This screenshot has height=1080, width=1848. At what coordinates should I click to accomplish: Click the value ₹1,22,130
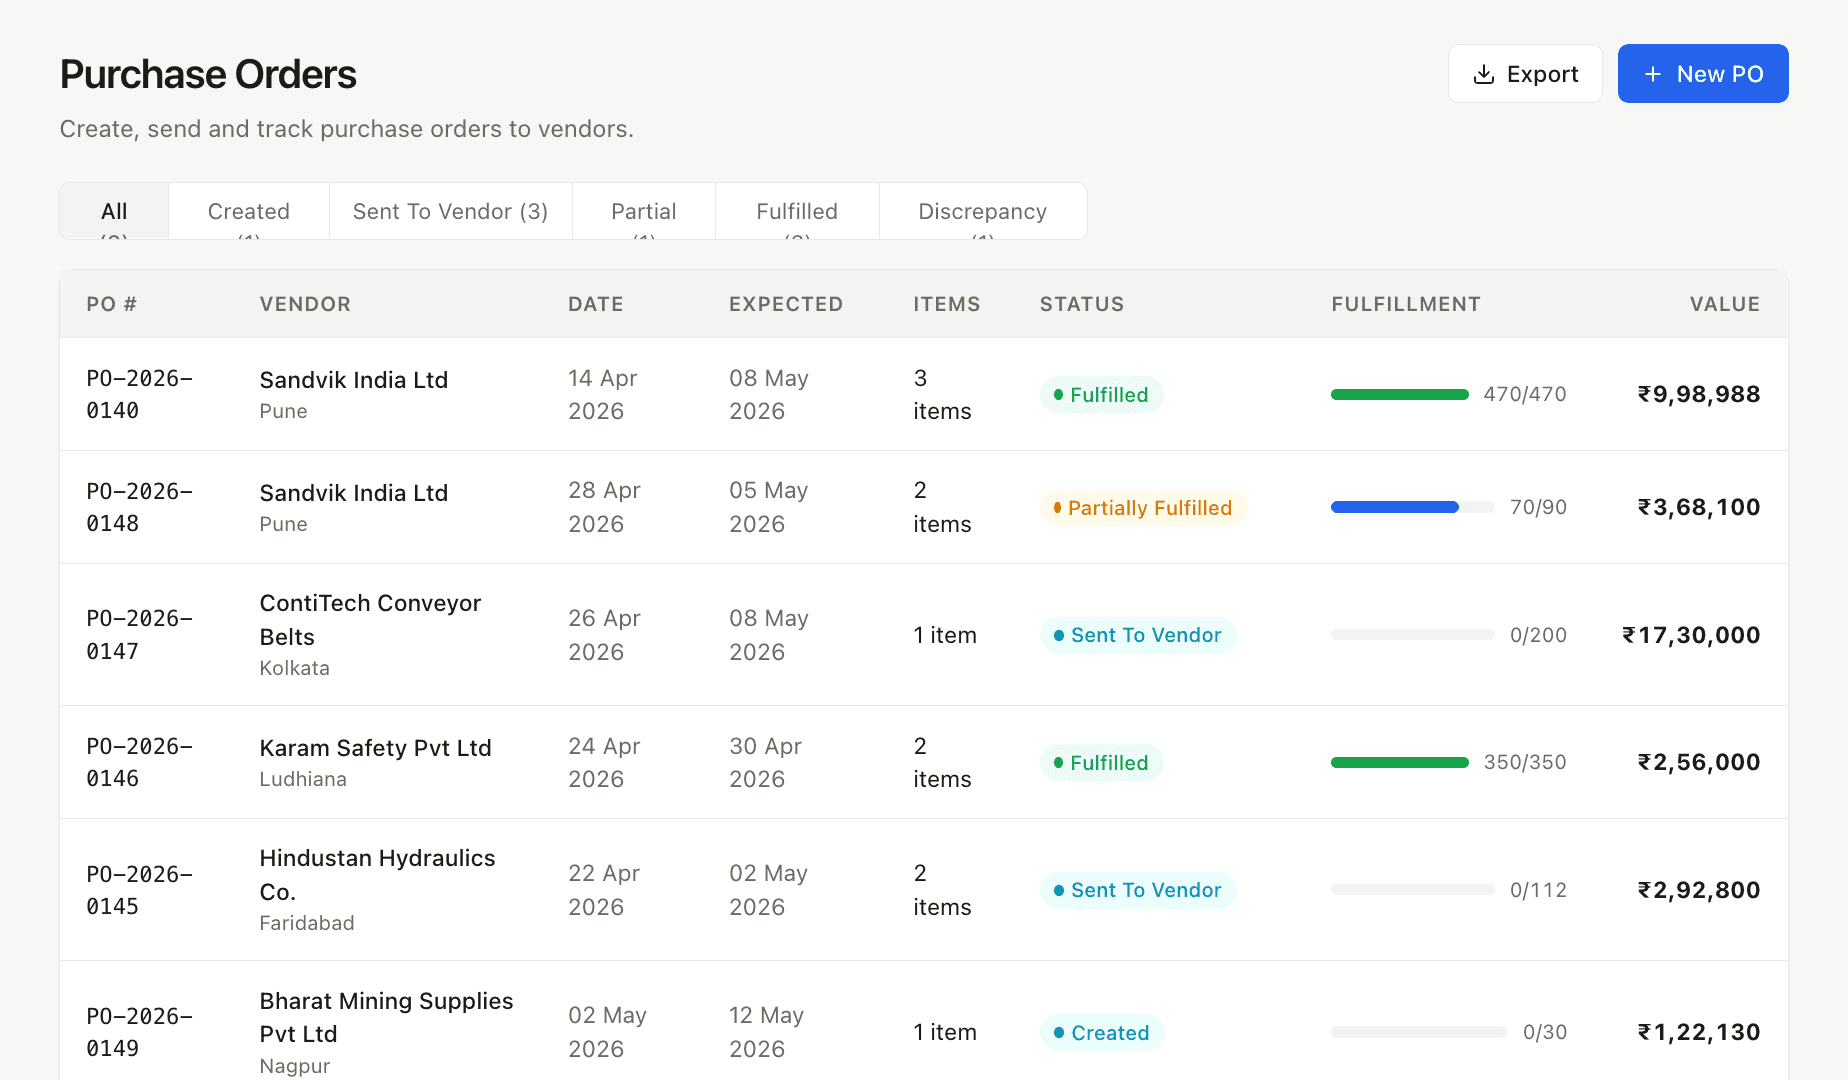[x=1699, y=1032]
